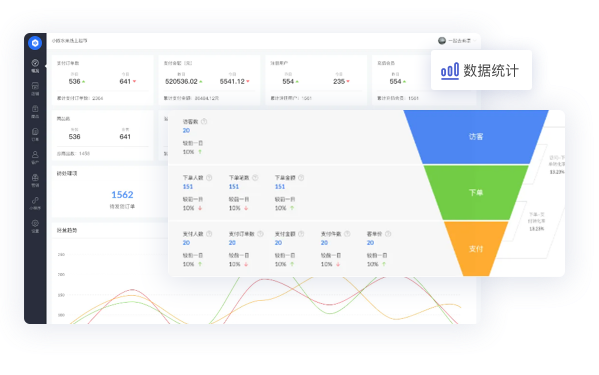This screenshot has height=375, width=599.
Task: Click the blue hexagon logo in sidebar
Action: (x=35, y=43)
